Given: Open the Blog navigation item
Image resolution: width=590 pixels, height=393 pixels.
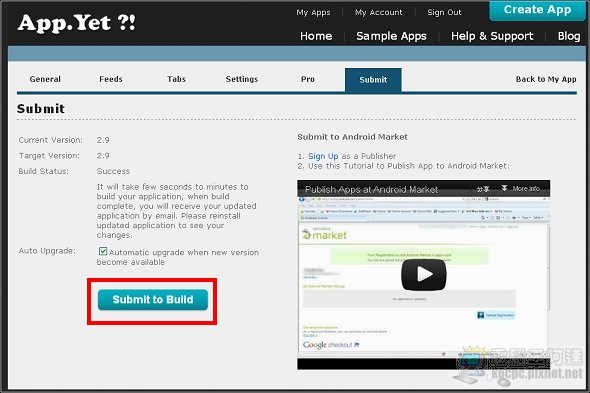Looking at the screenshot, I should coord(569,36).
